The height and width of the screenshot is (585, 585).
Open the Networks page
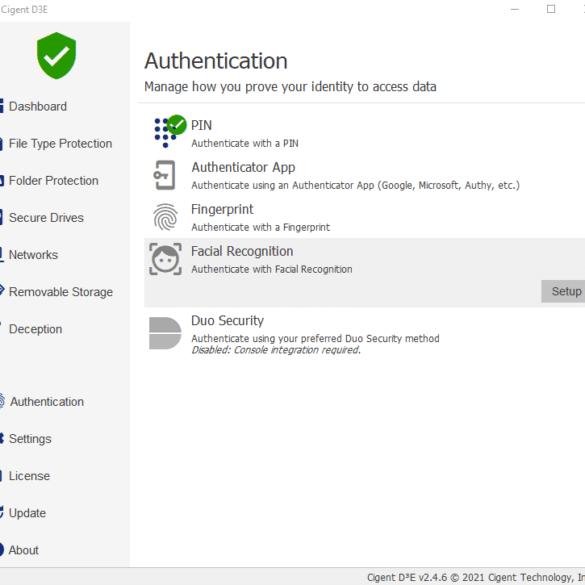click(x=33, y=255)
